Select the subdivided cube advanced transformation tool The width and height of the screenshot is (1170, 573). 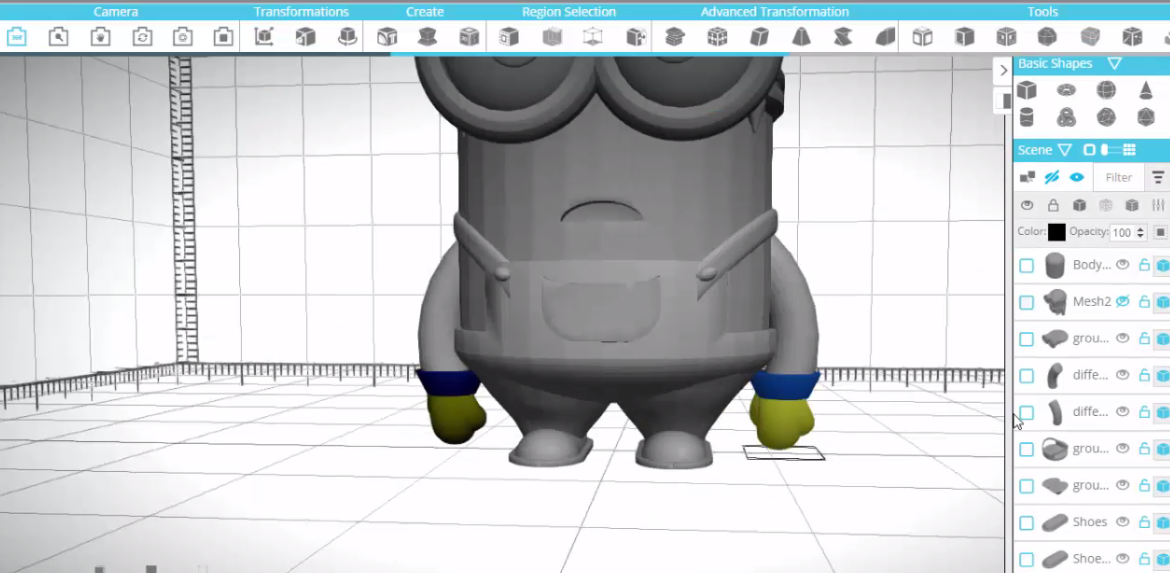click(x=717, y=37)
